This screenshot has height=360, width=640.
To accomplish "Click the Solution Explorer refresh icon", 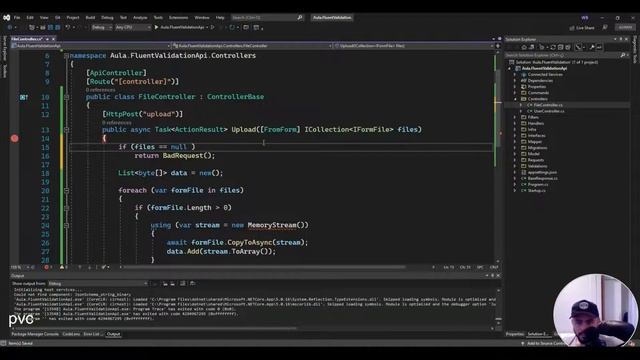I will coord(553,47).
